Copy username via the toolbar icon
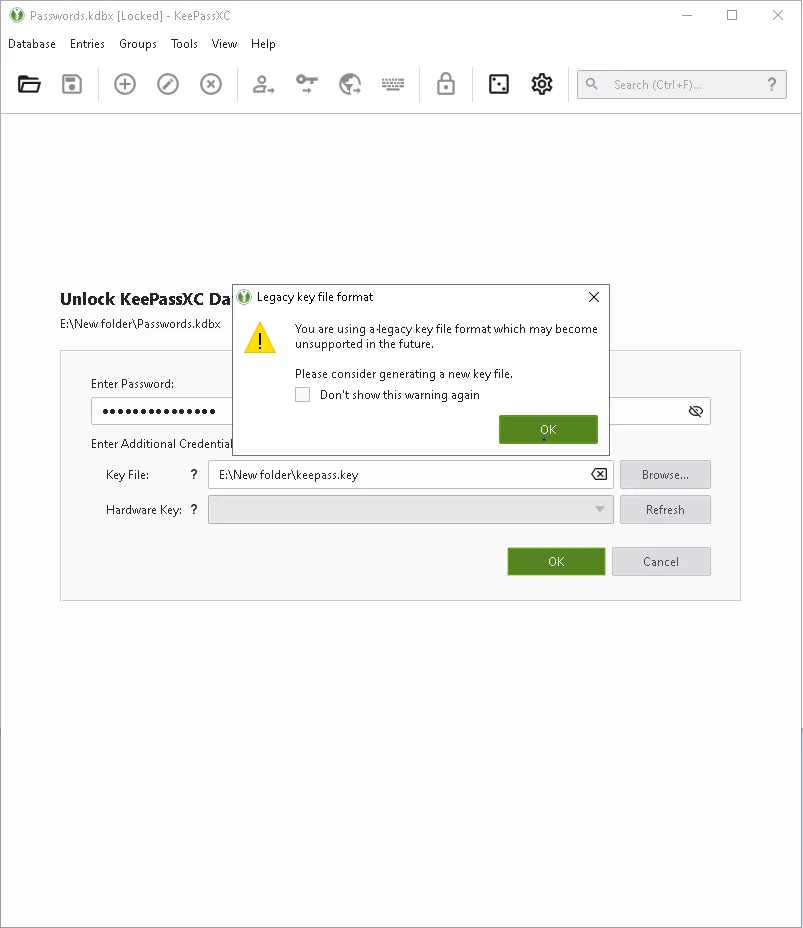 pyautogui.click(x=264, y=84)
